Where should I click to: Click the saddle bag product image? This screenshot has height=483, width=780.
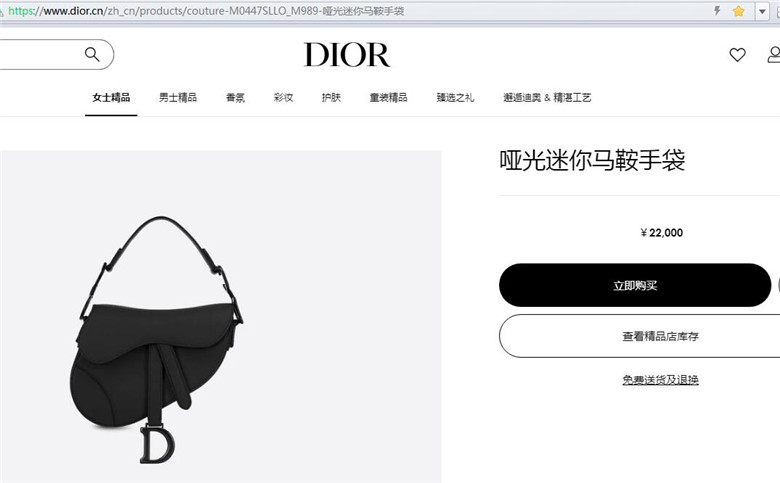click(x=156, y=340)
